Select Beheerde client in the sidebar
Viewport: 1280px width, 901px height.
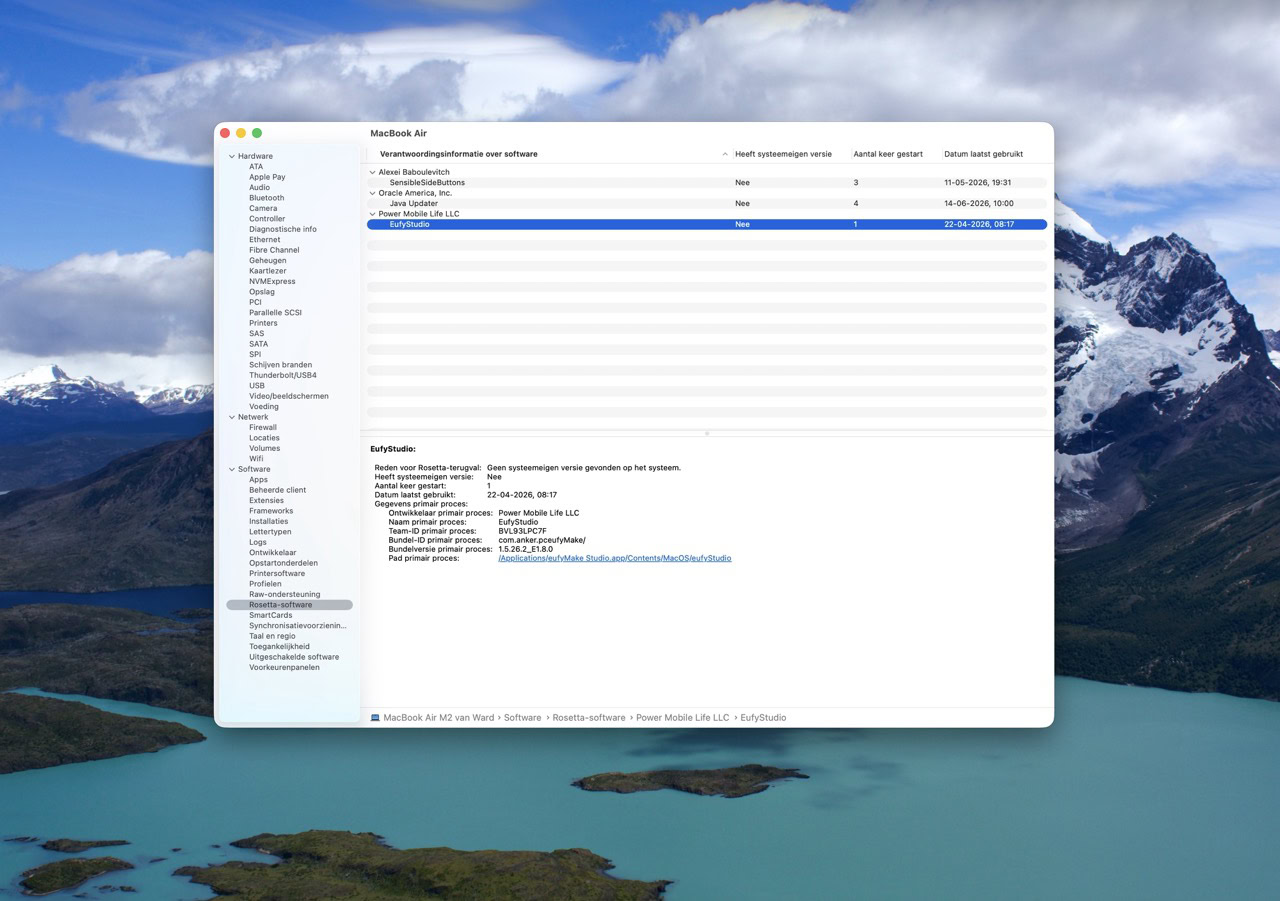(278, 490)
